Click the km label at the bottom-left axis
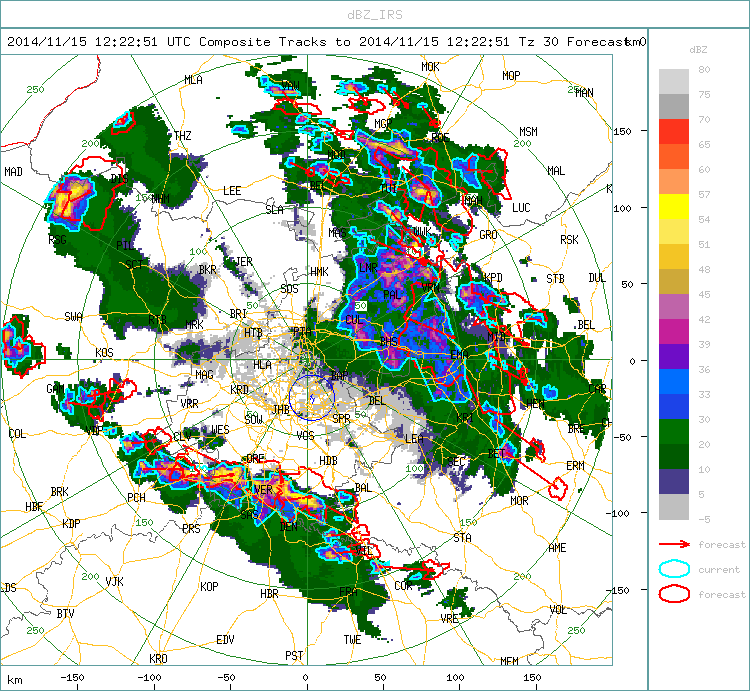750x691 pixels. (15, 680)
